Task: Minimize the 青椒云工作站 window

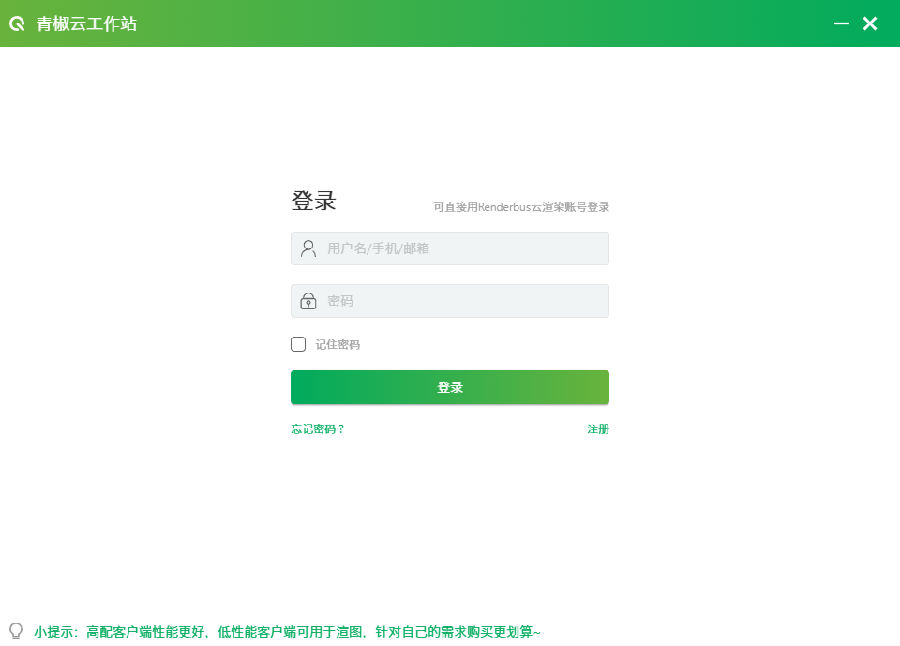Action: pyautogui.click(x=841, y=24)
